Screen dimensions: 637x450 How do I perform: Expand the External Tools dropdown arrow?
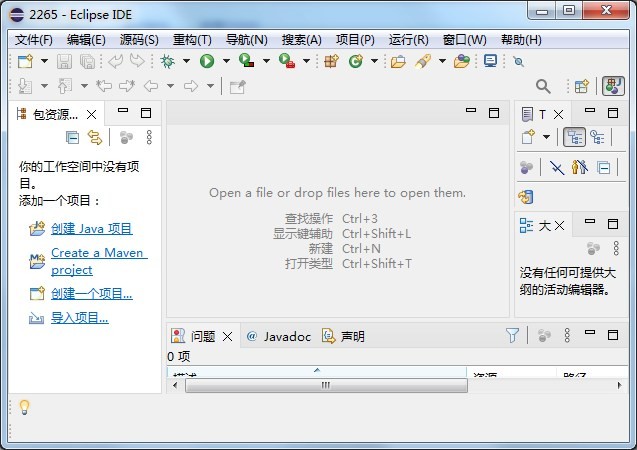pos(306,61)
